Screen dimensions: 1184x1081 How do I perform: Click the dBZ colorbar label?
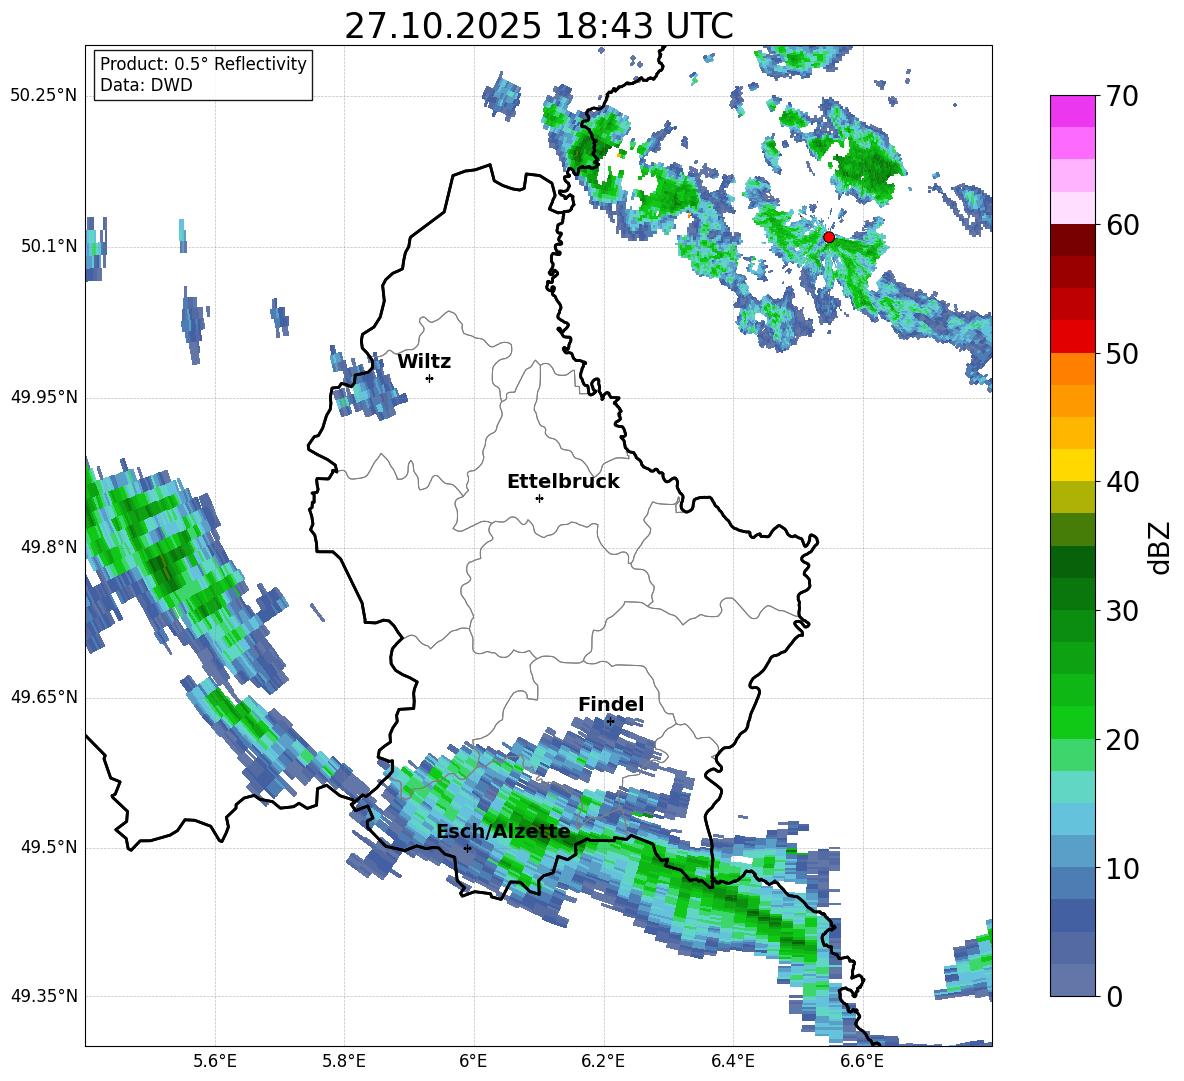pyautogui.click(x=1161, y=547)
